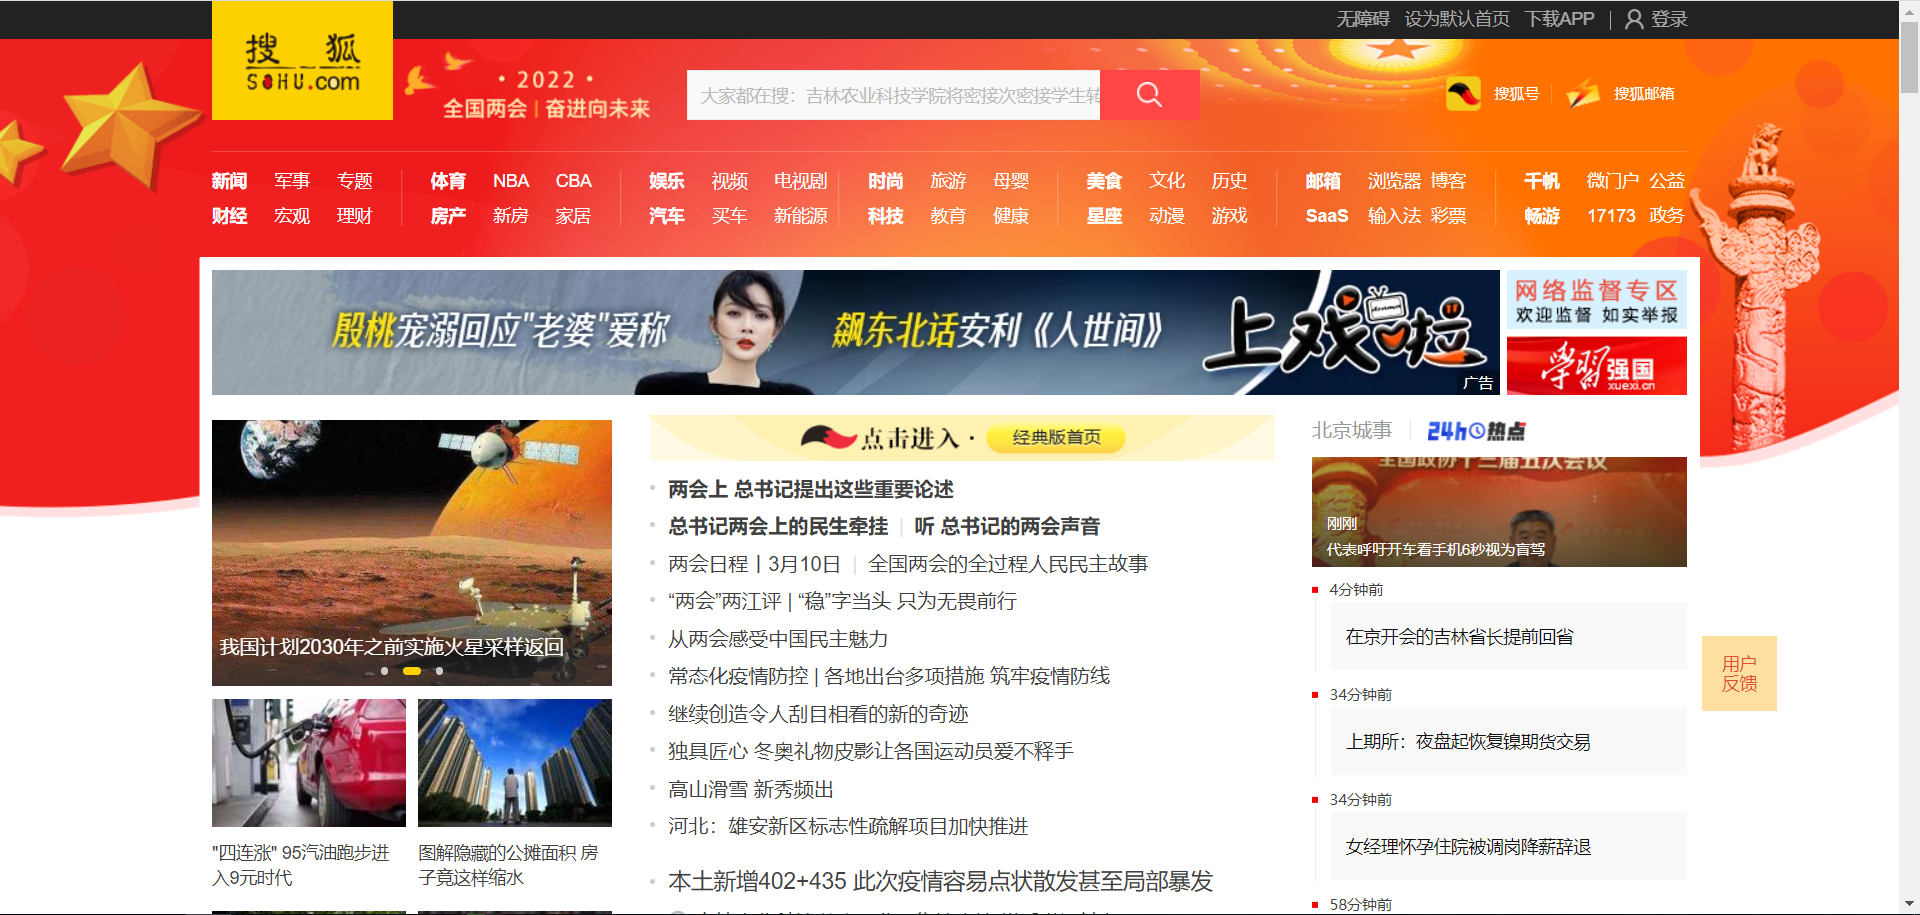Select 时尚 in navigation
The height and width of the screenshot is (915, 1920).
[886, 181]
